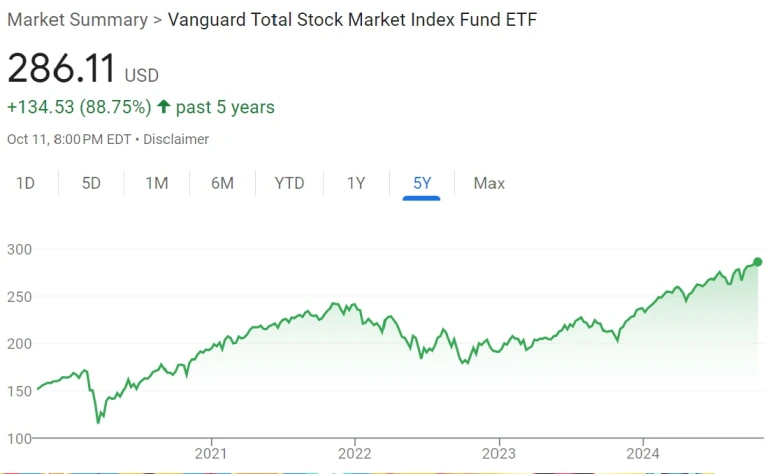Screen dimensions: 773x474
Task: Choose the 6M chart range
Action: pyautogui.click(x=222, y=183)
